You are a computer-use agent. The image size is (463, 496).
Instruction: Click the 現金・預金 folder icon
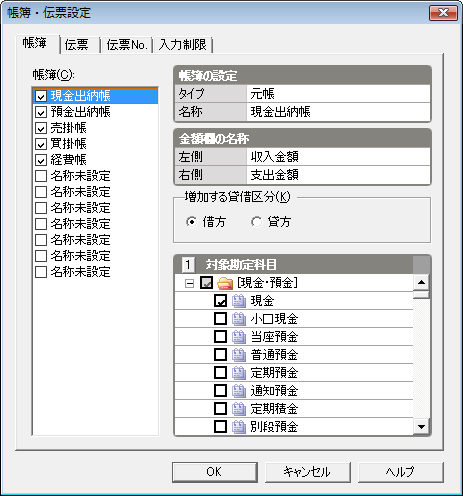coord(225,283)
